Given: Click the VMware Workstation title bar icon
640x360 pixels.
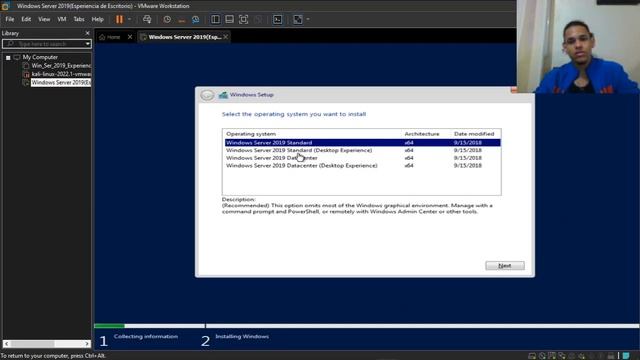Looking at the screenshot, I should [x=5, y=6].
